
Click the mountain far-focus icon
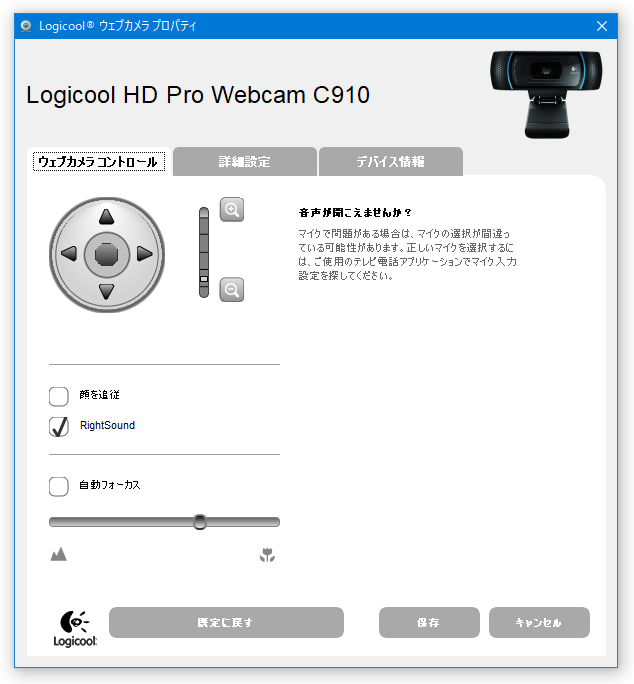58,554
